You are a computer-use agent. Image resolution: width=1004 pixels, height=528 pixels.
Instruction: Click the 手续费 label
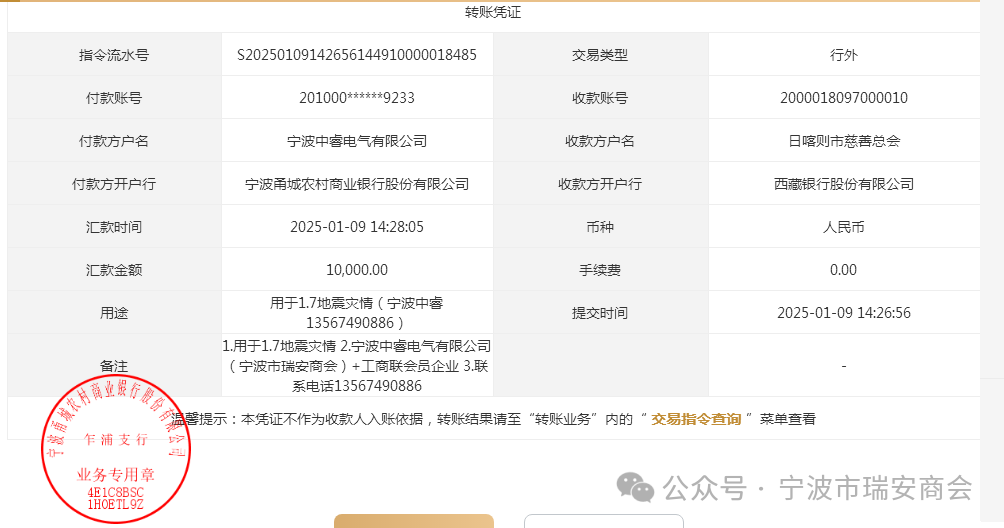(x=600, y=269)
